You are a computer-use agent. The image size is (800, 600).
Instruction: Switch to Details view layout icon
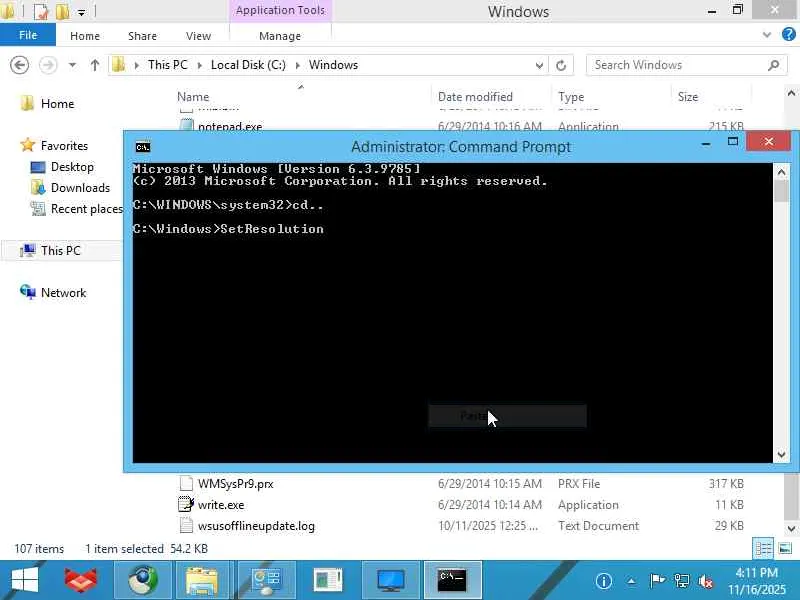point(763,549)
